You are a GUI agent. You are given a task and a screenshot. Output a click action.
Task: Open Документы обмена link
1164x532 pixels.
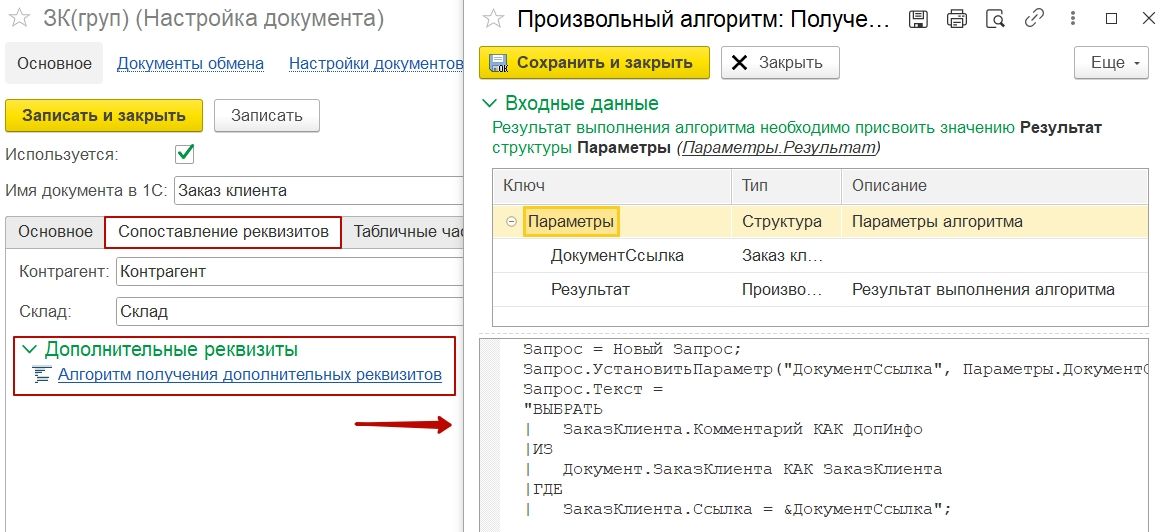pos(190,64)
